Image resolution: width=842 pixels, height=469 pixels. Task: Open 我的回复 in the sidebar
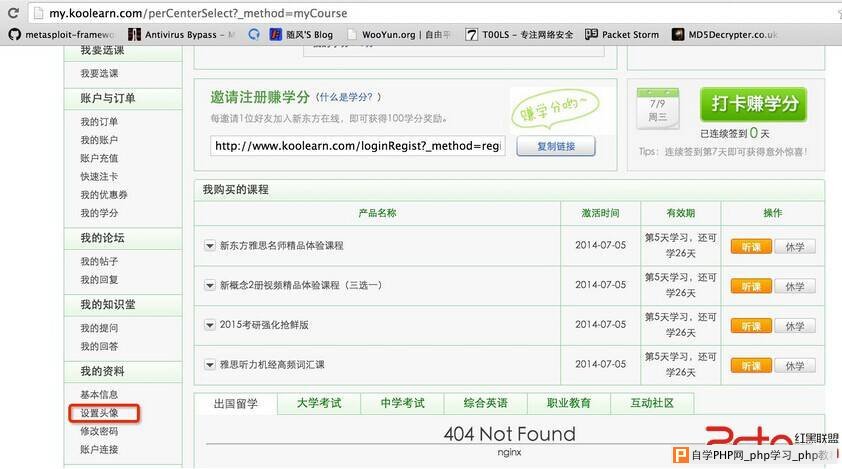tap(99, 280)
